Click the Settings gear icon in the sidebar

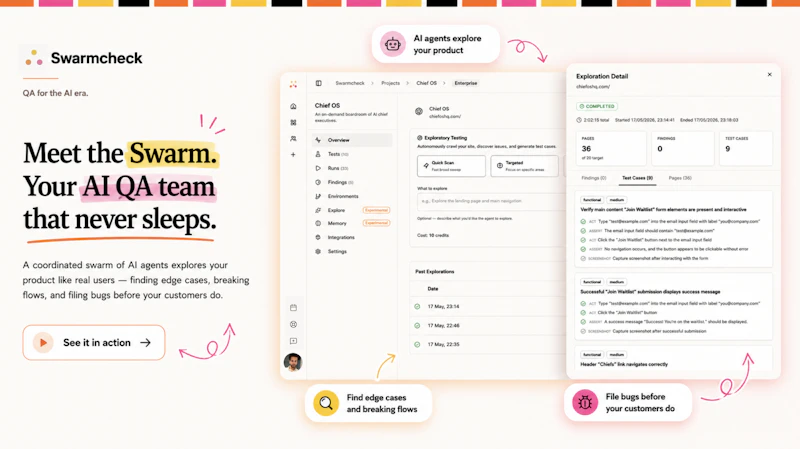[x=318, y=252]
